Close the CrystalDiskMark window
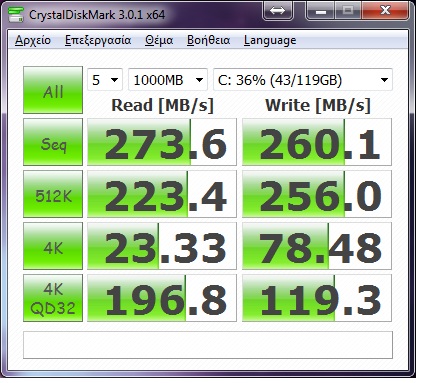 coord(386,10)
